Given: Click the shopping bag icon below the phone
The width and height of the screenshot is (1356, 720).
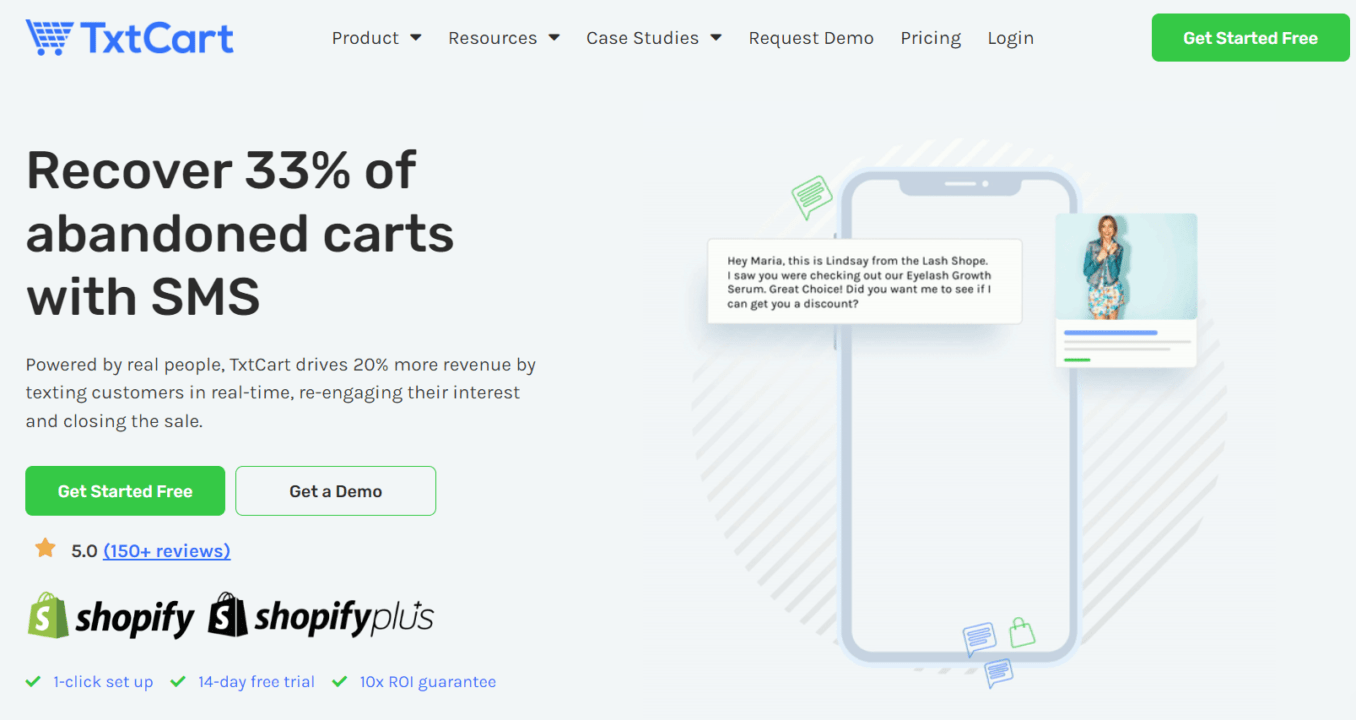Looking at the screenshot, I should 1022,634.
